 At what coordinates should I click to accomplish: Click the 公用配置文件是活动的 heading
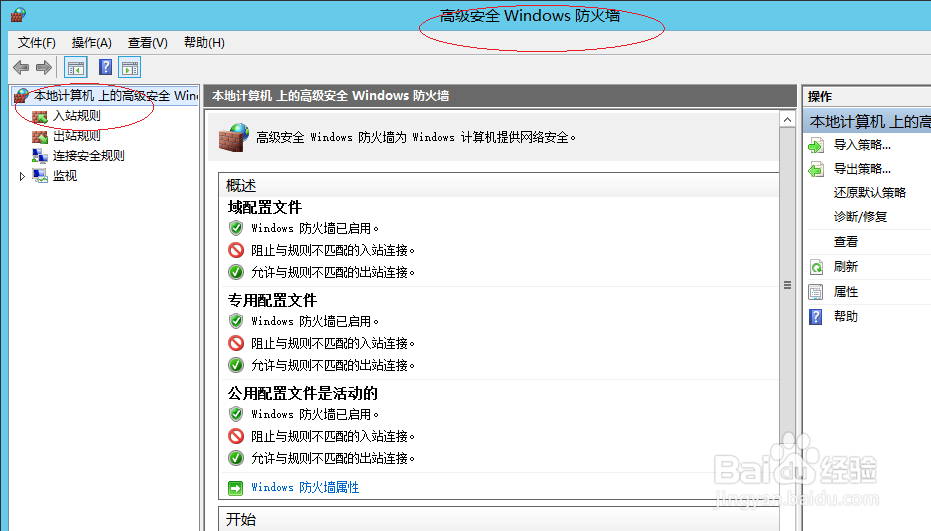303,393
